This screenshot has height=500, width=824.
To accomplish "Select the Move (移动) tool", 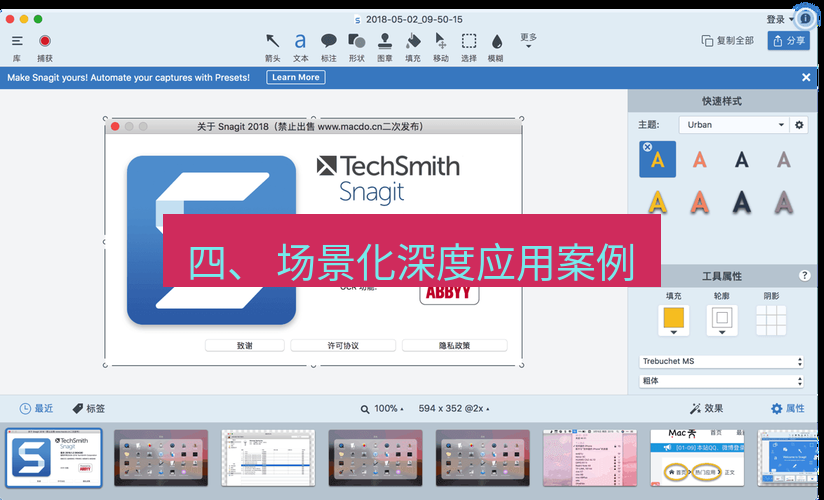I will point(440,48).
